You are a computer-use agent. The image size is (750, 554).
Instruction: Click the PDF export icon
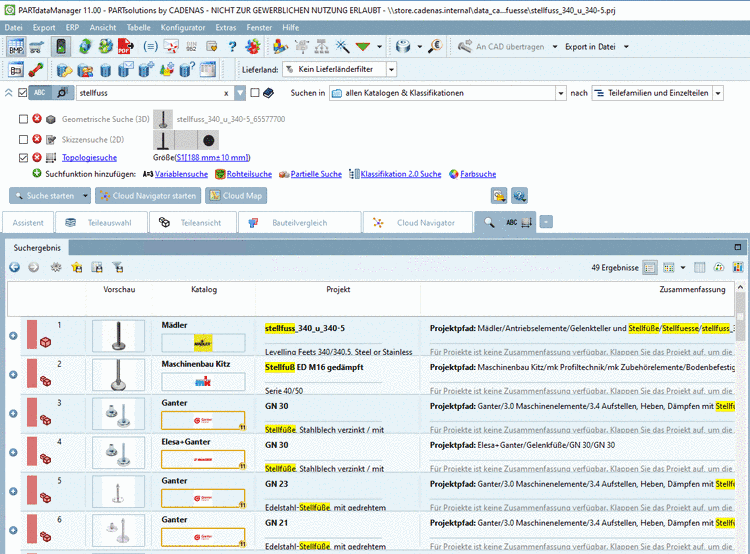(x=126, y=47)
